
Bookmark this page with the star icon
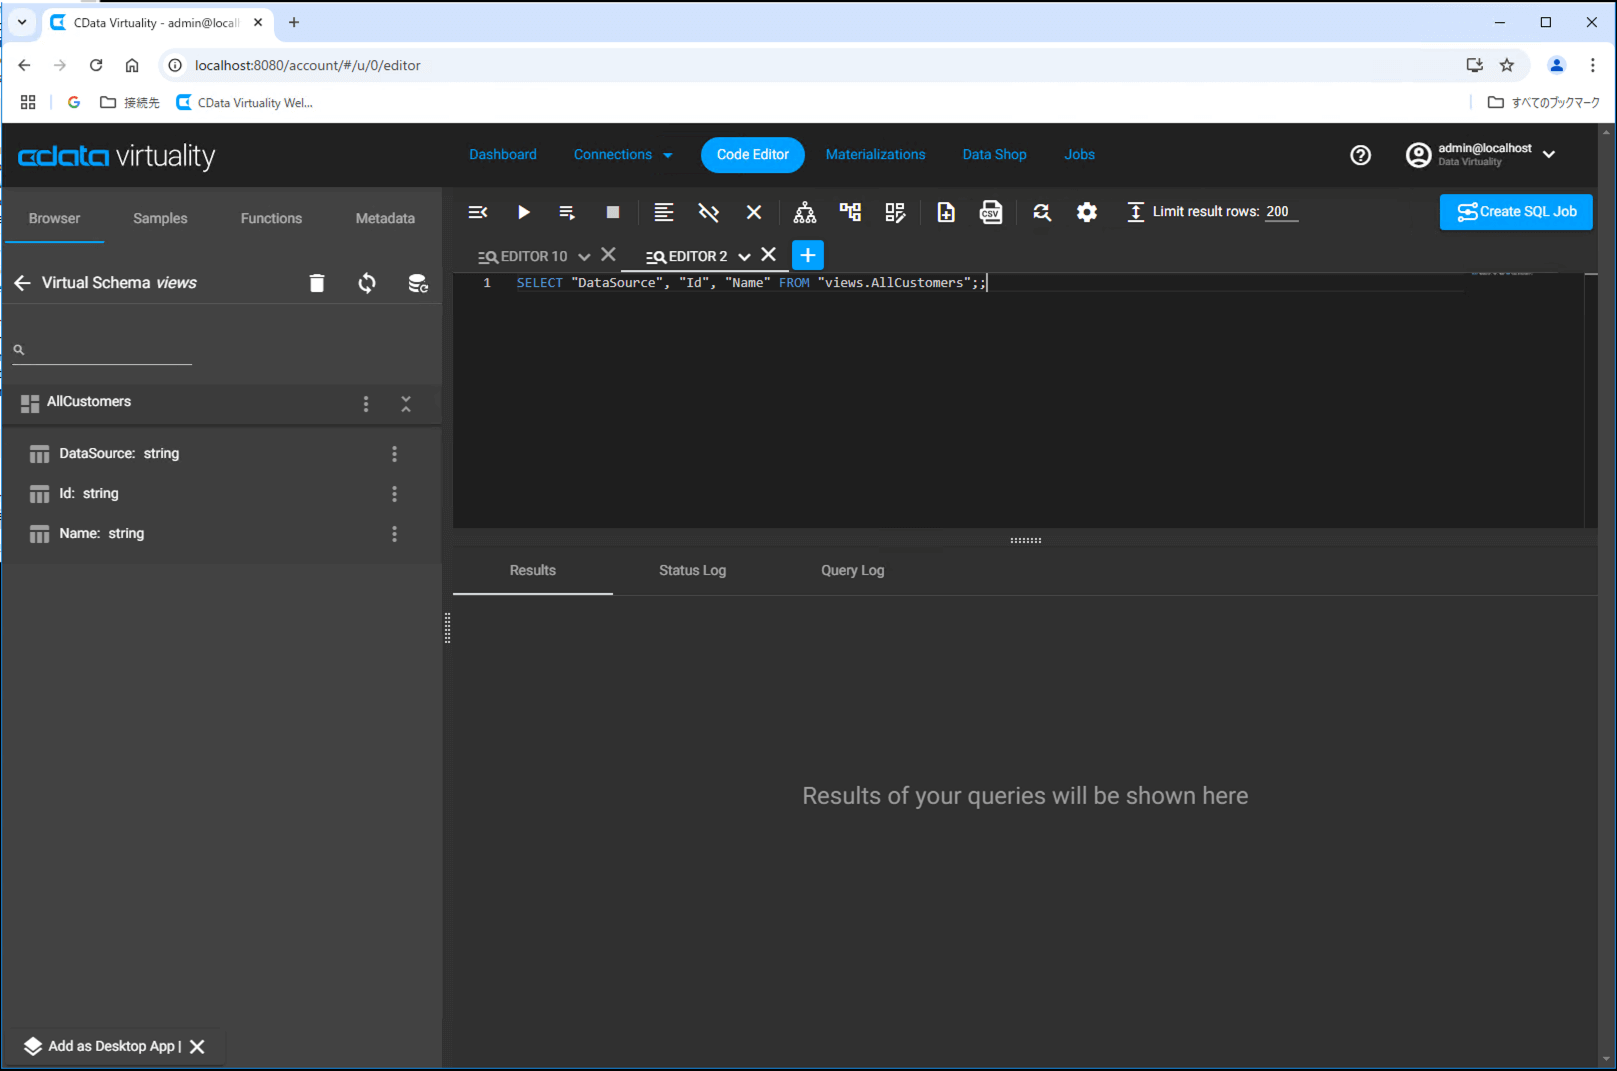(x=1507, y=65)
